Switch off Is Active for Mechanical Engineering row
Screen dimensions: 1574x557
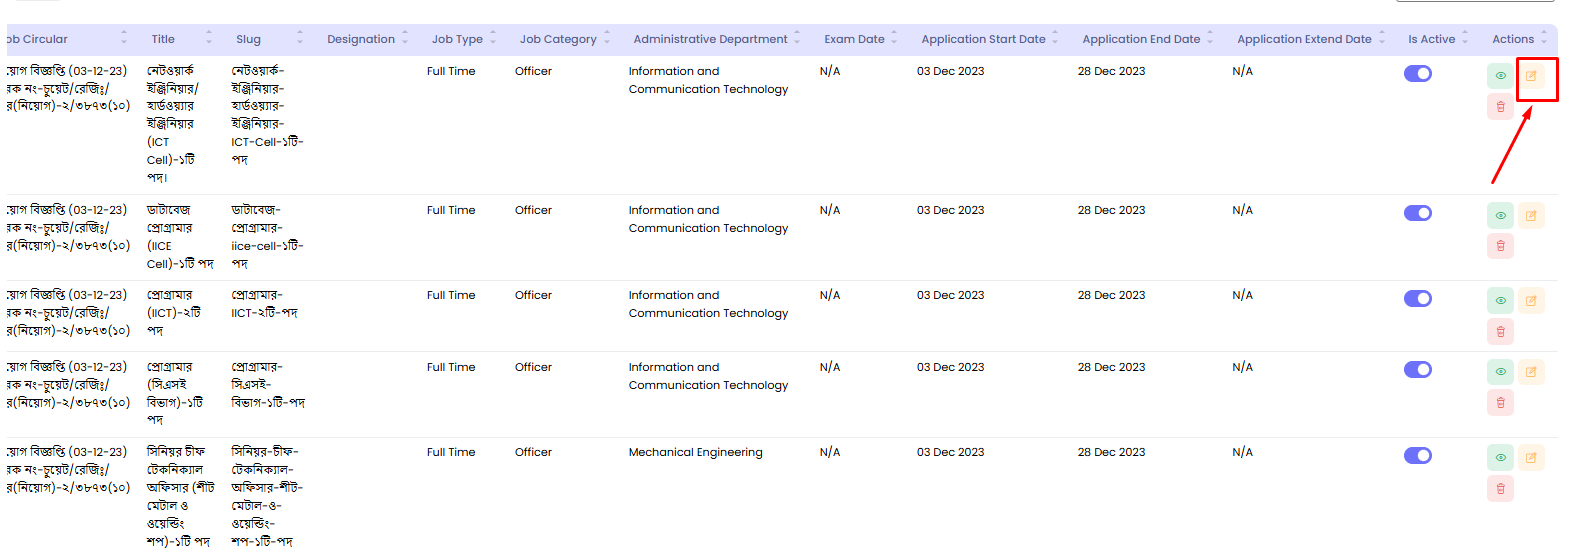tap(1417, 456)
